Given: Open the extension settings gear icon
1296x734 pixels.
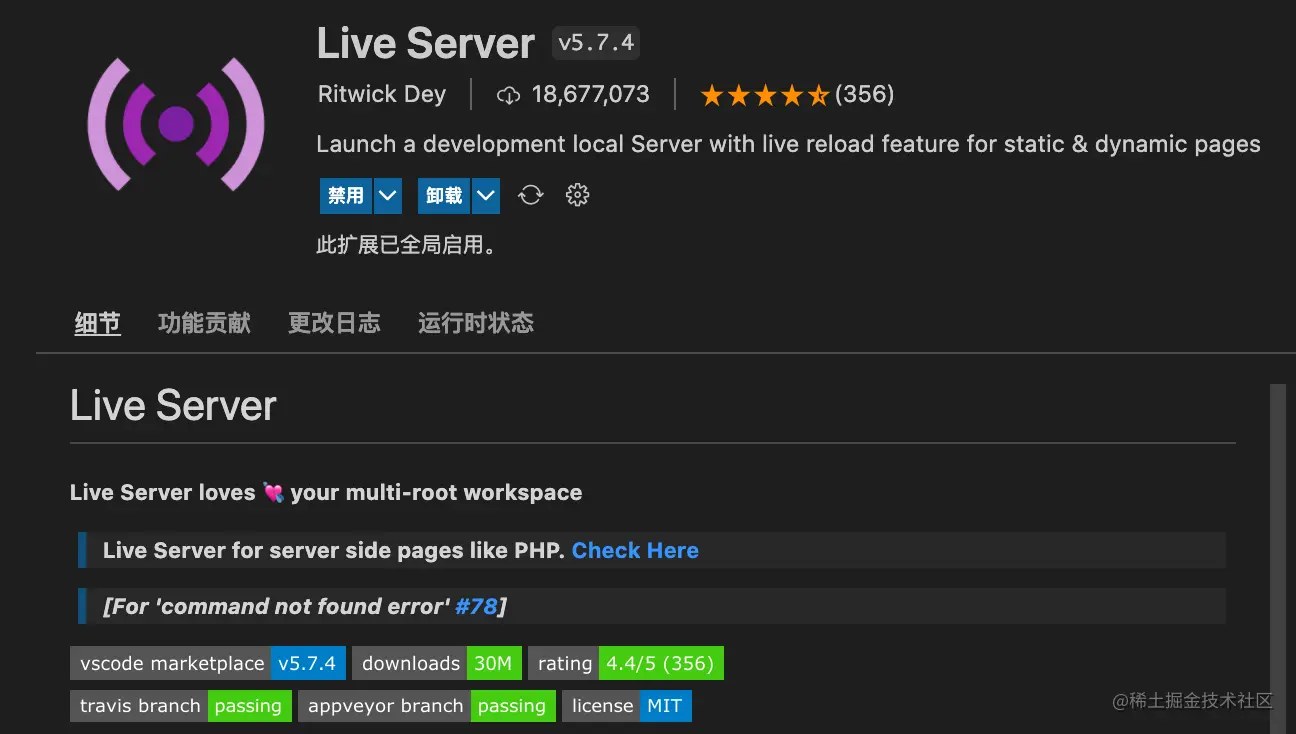Looking at the screenshot, I should (577, 195).
